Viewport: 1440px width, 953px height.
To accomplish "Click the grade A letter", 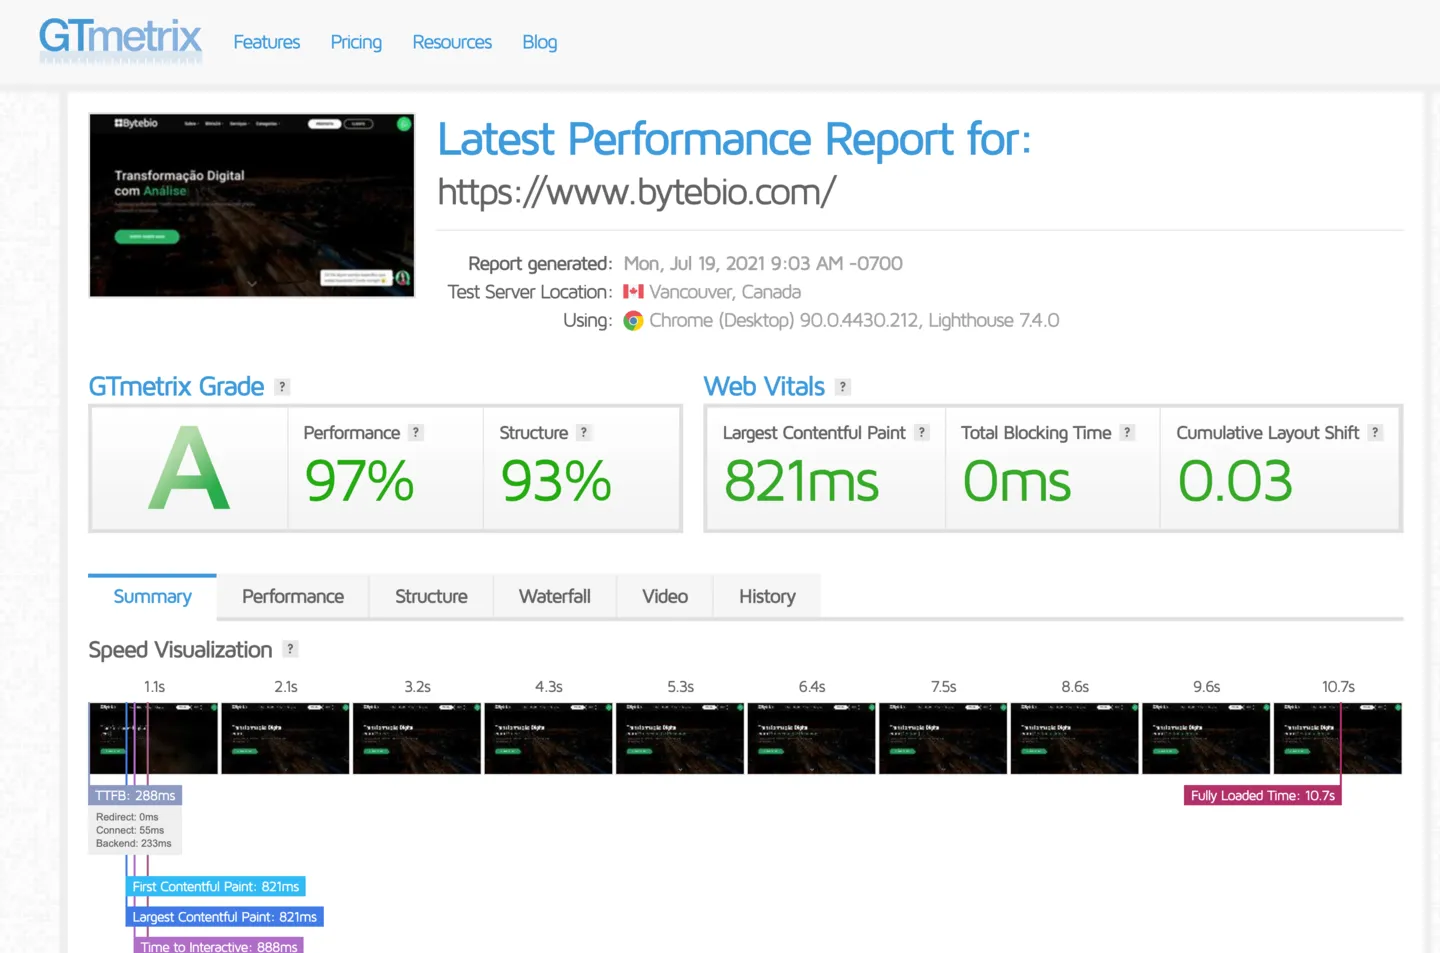I will (x=189, y=468).
